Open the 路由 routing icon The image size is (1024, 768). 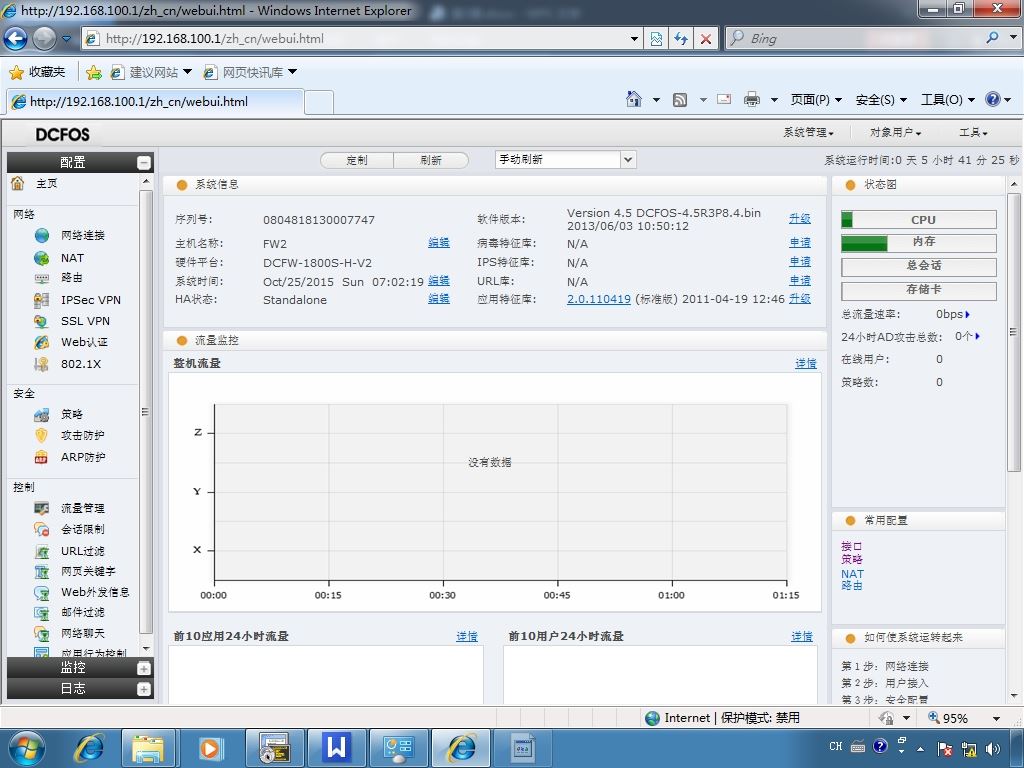pos(42,278)
